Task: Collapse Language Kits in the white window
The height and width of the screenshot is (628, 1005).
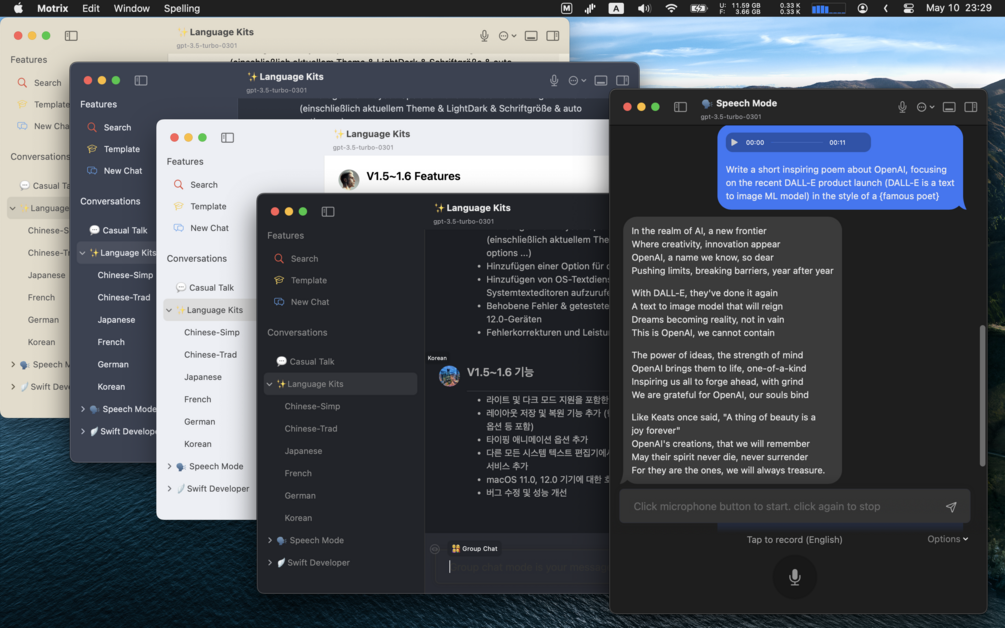Action: (169, 310)
